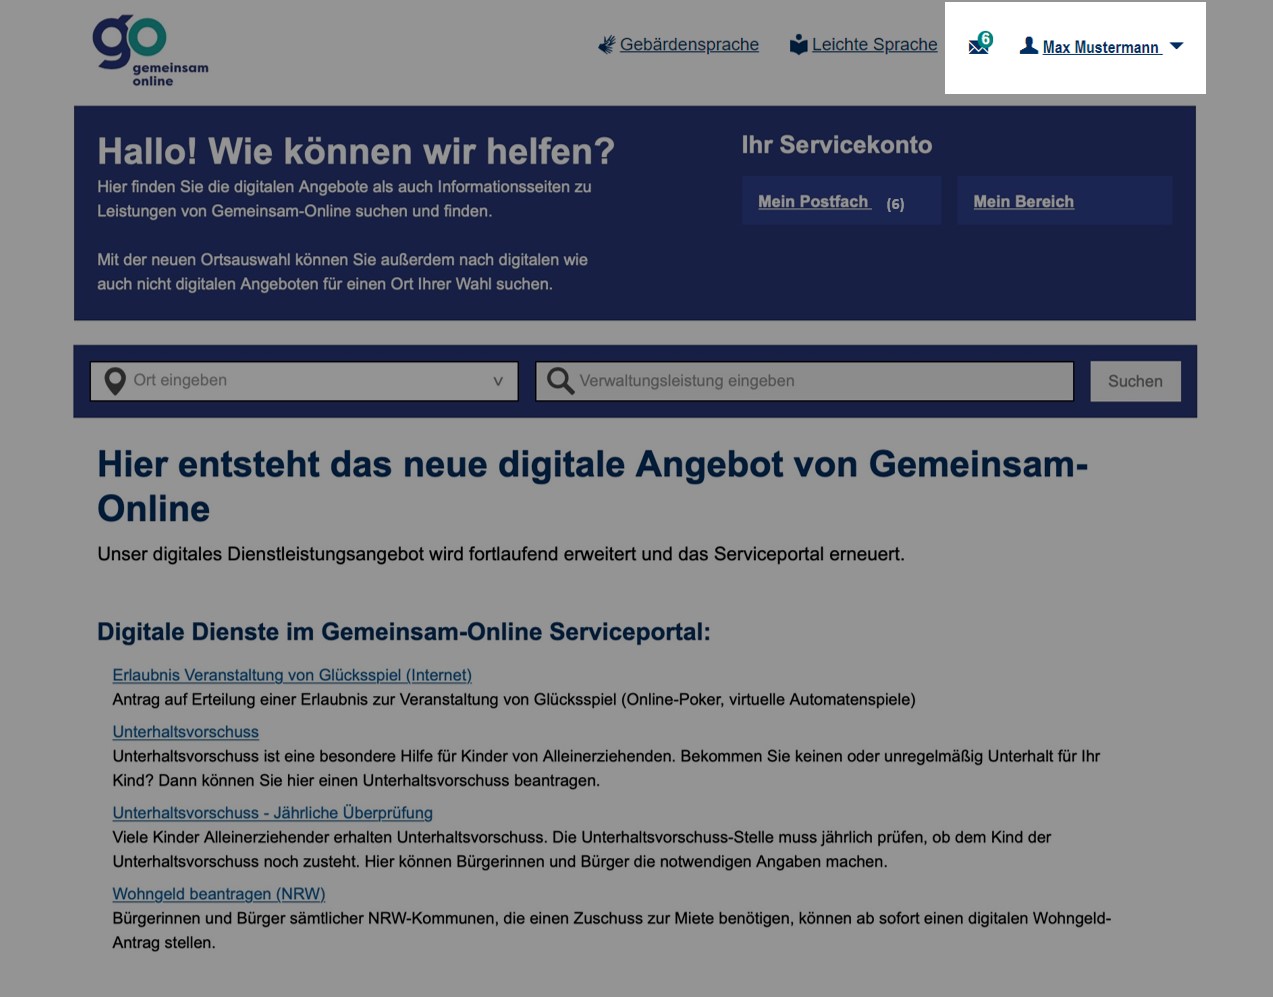Open the Leichte Sprache link
Viewport: 1273px width, 997px height.
pyautogui.click(x=875, y=45)
